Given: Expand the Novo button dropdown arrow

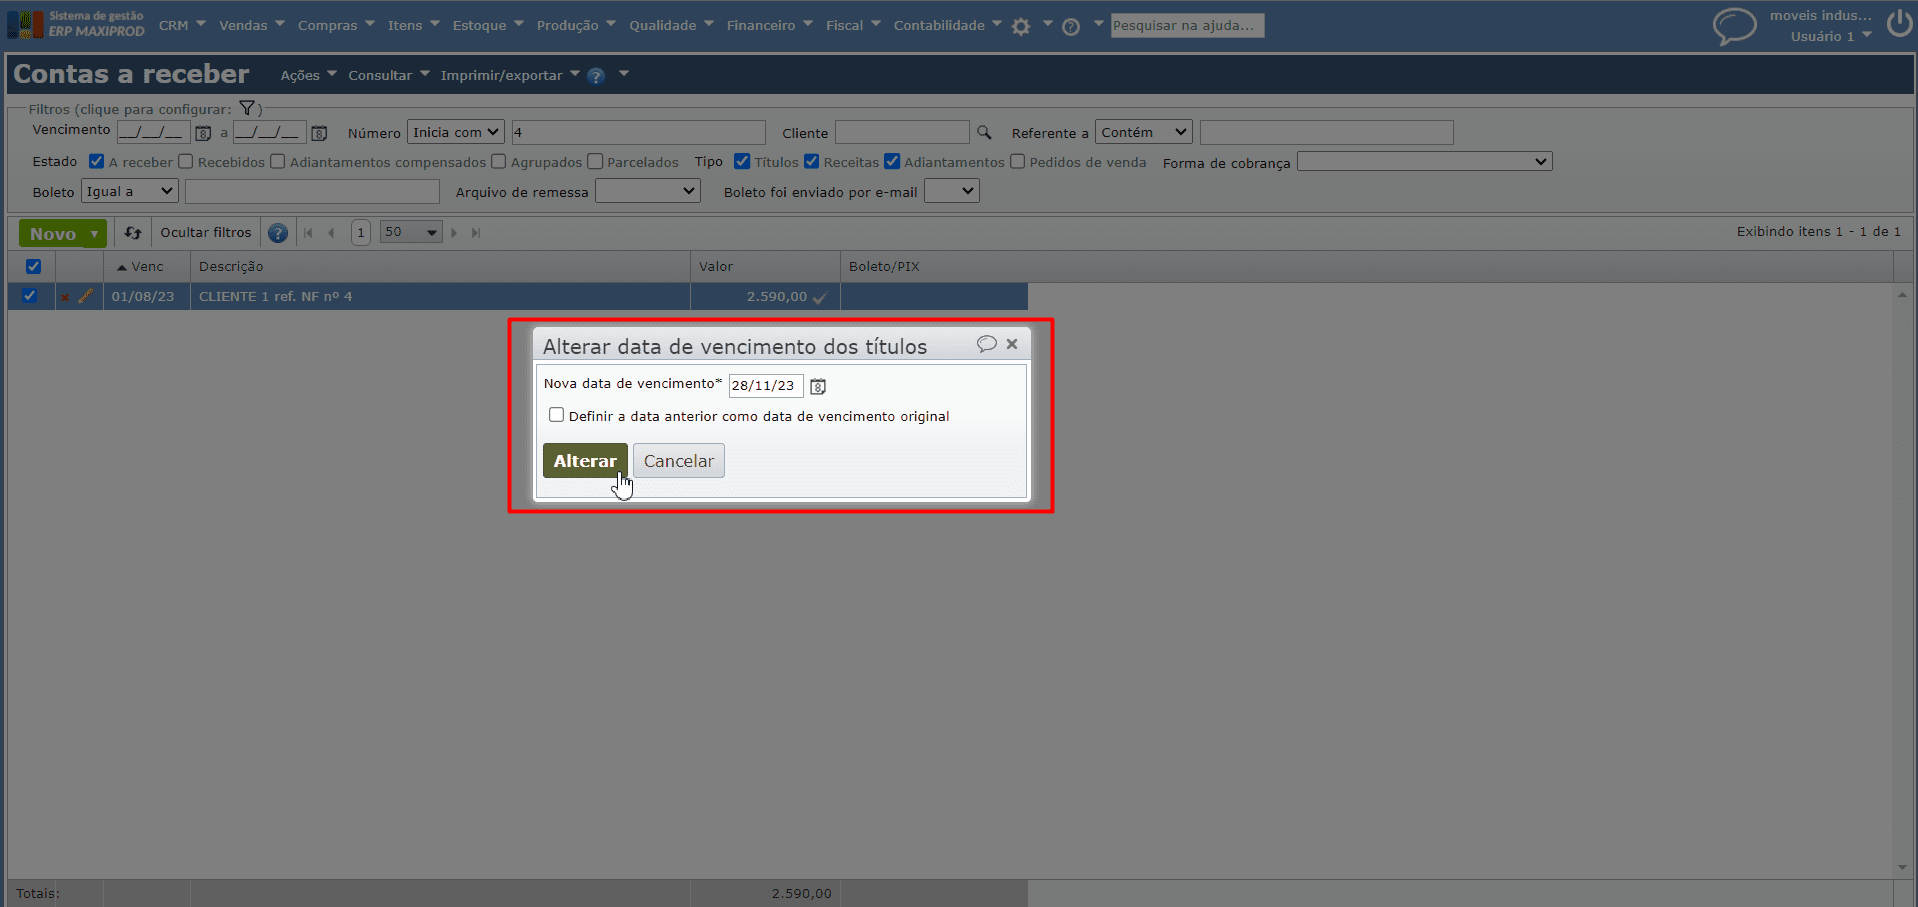Looking at the screenshot, I should point(94,234).
